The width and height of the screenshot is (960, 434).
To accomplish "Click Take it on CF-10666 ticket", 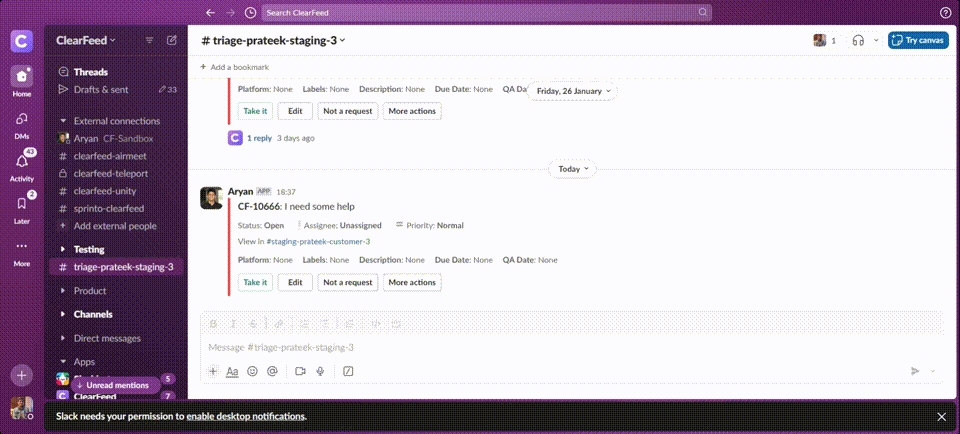I will click(x=255, y=283).
